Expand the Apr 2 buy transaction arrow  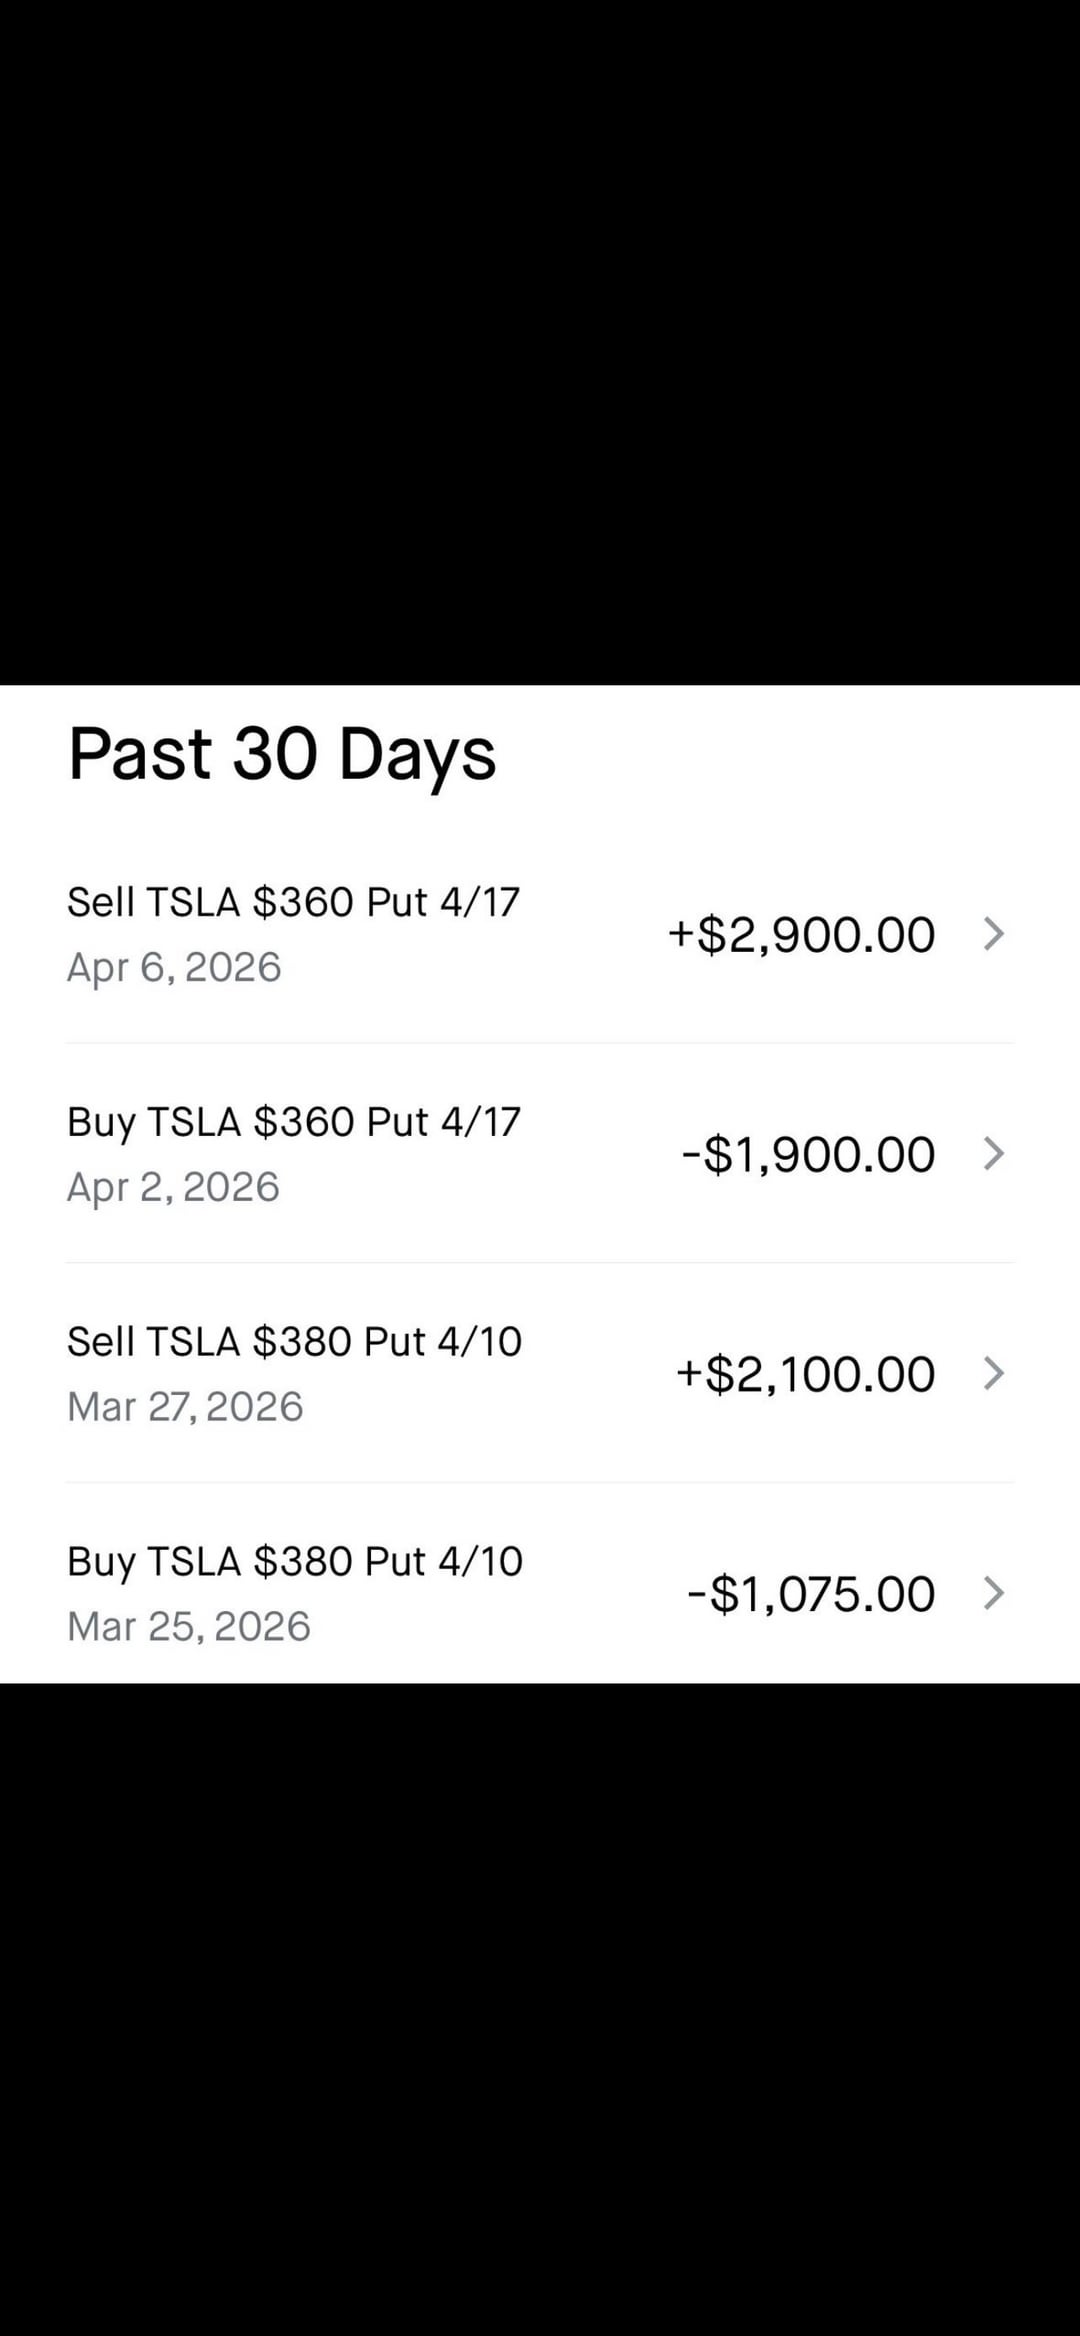[993, 1154]
